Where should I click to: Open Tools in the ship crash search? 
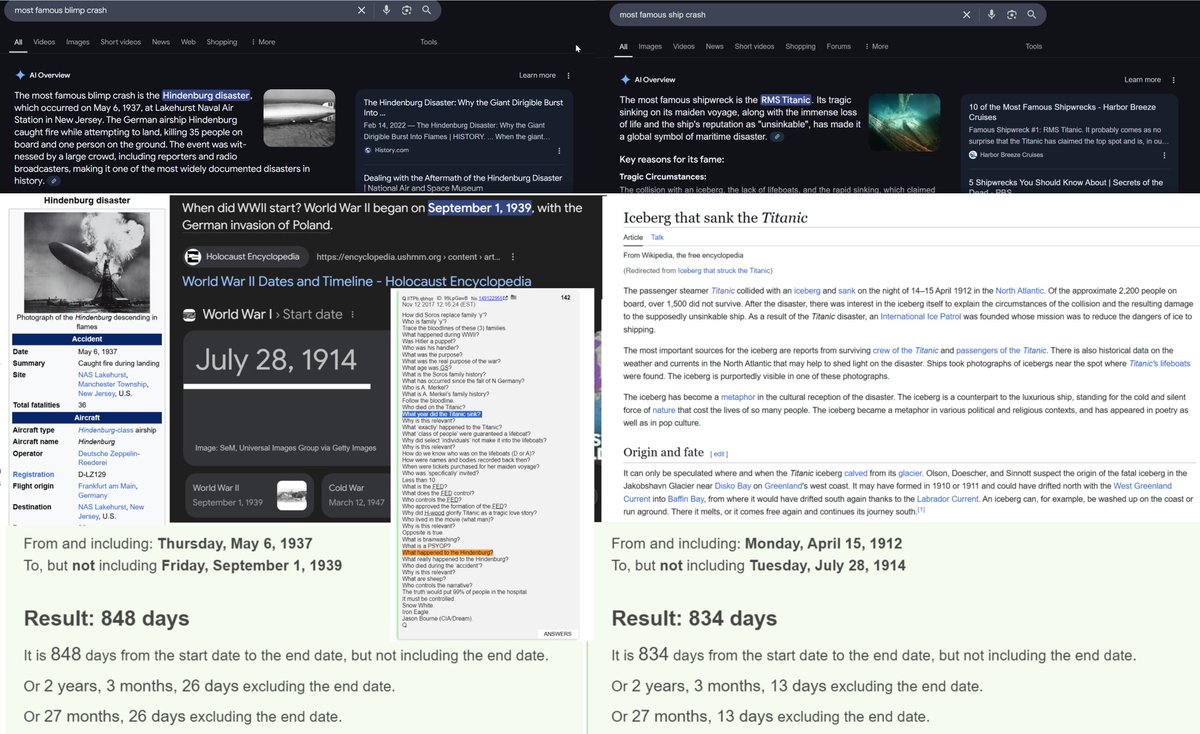(1034, 46)
